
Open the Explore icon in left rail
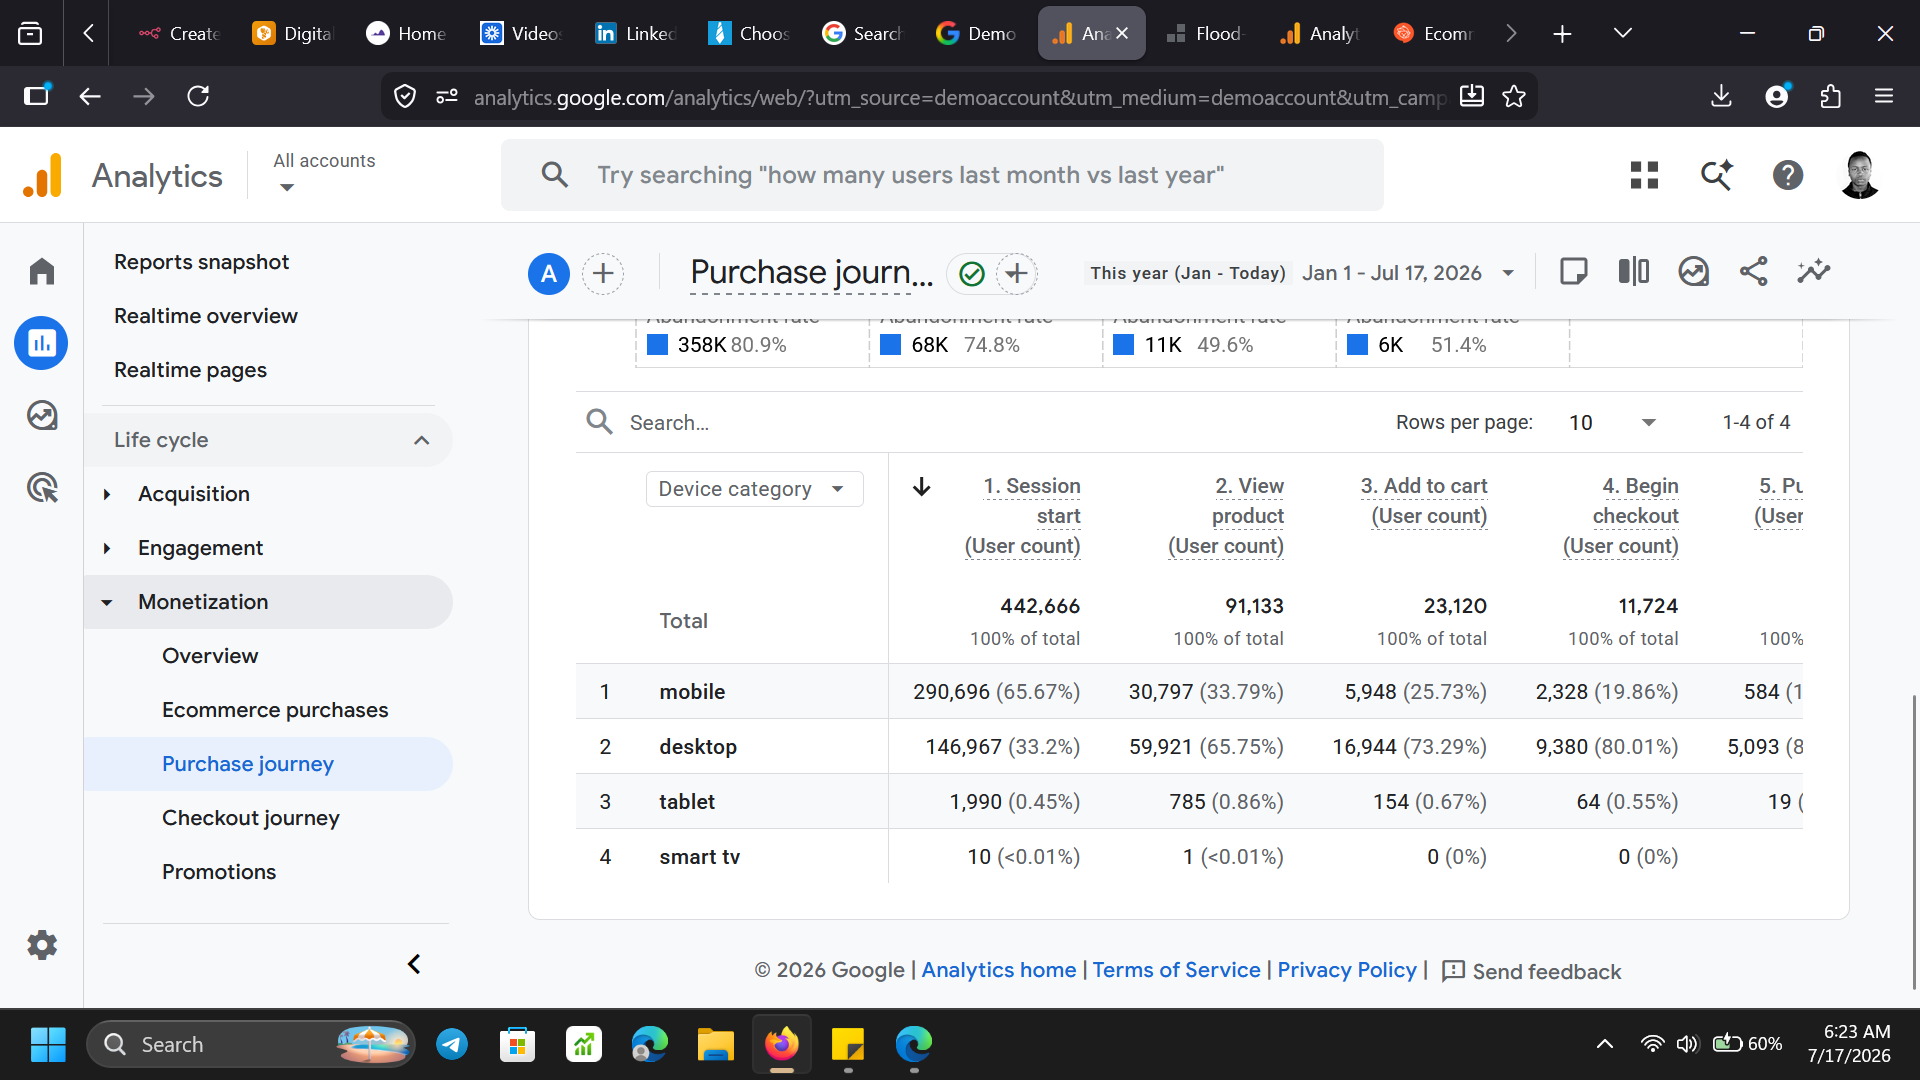pyautogui.click(x=41, y=415)
